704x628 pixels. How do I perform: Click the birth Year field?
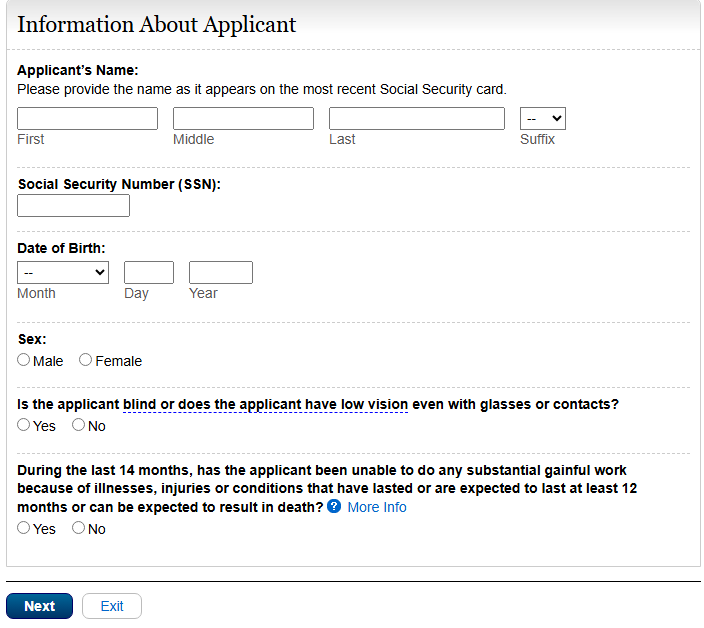221,272
